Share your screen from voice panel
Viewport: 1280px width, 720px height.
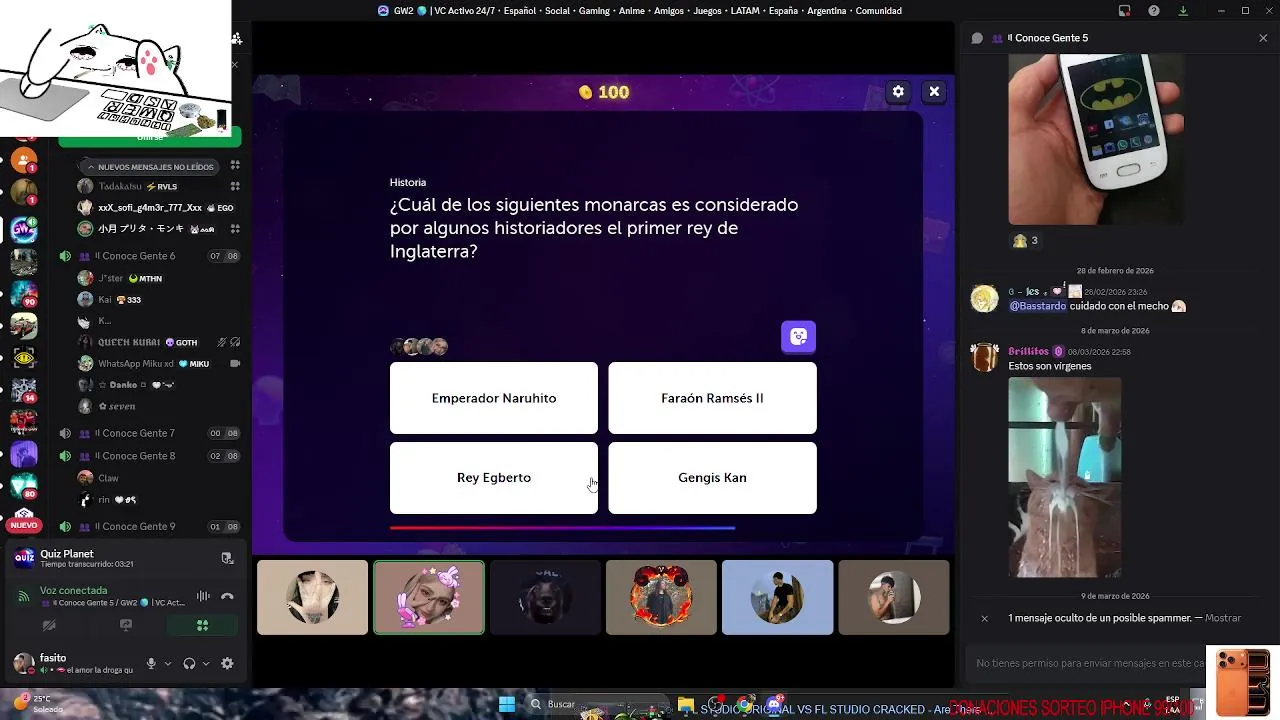click(125, 625)
